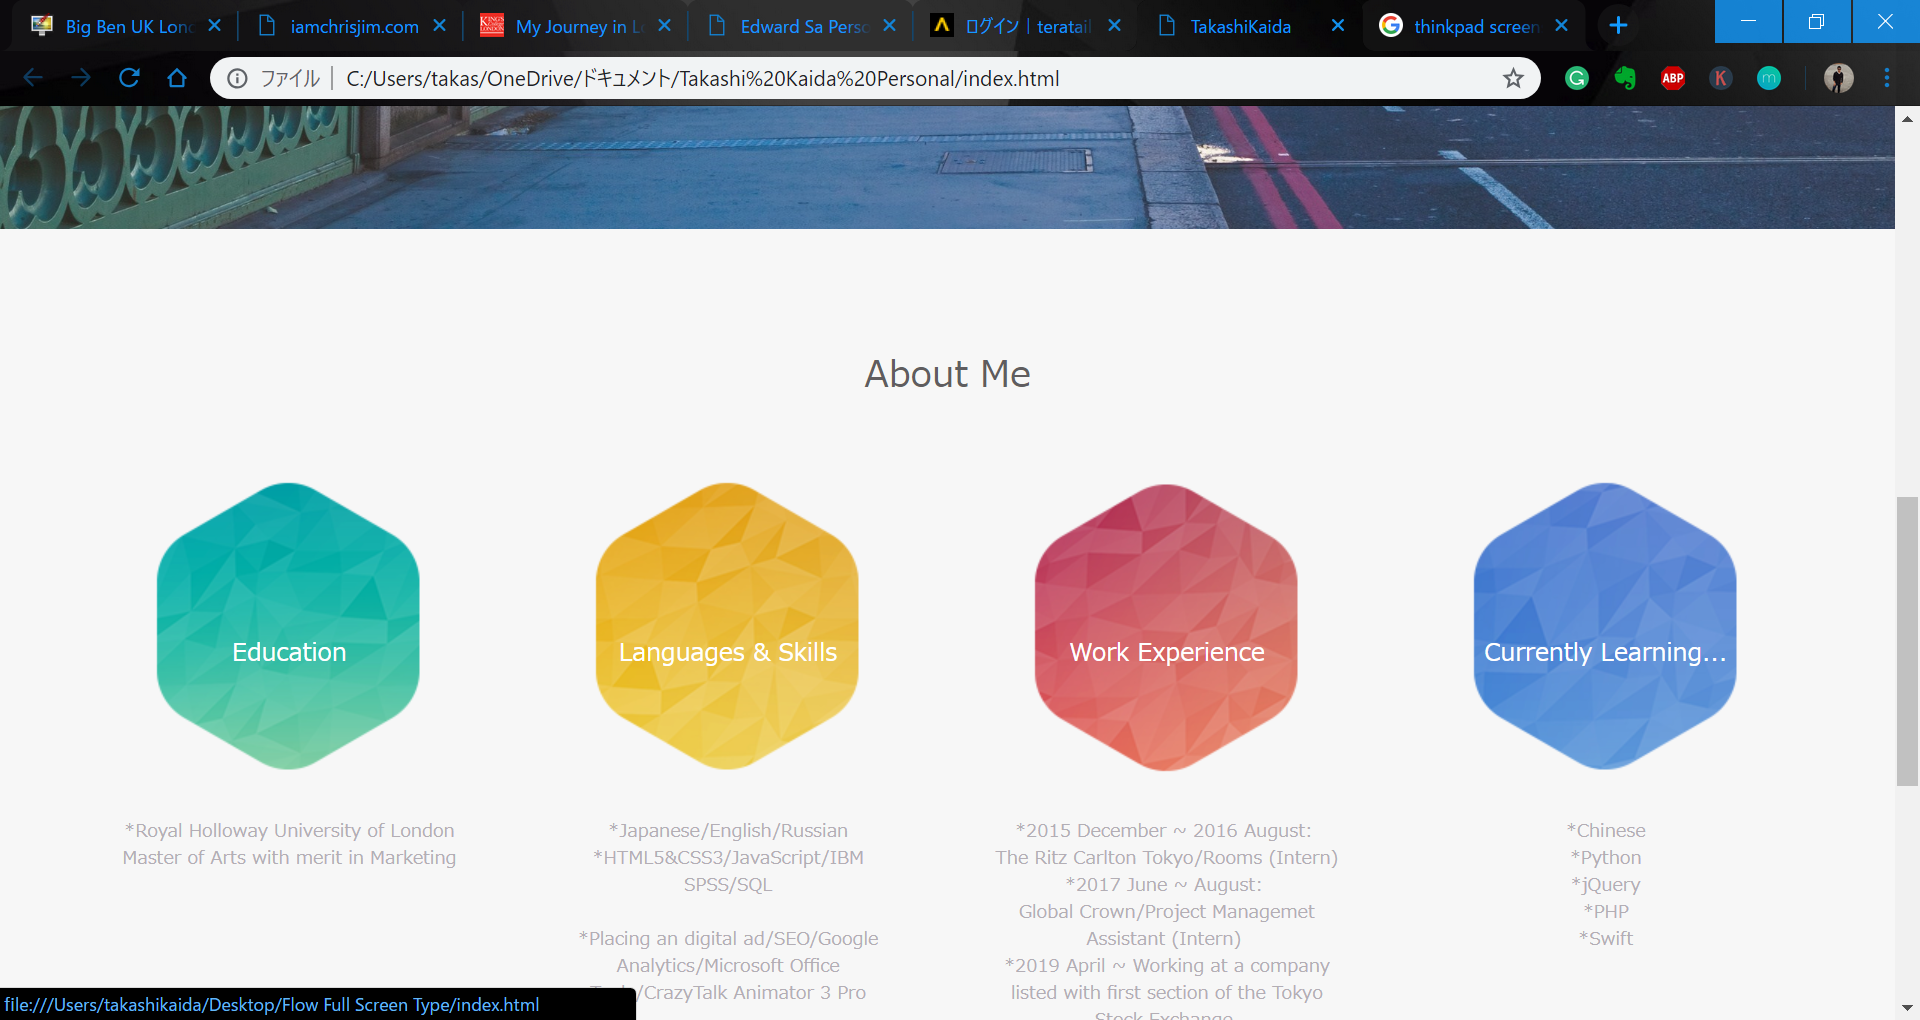Click the page scrollbar down arrow
Image resolution: width=1920 pixels, height=1020 pixels.
(x=1907, y=1007)
